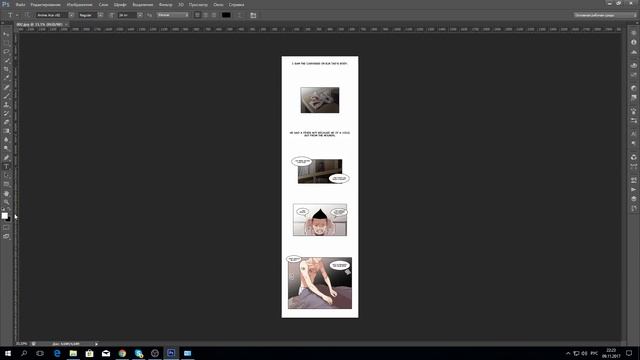Click the font size value field
This screenshot has height=360, width=640.
pos(127,15)
